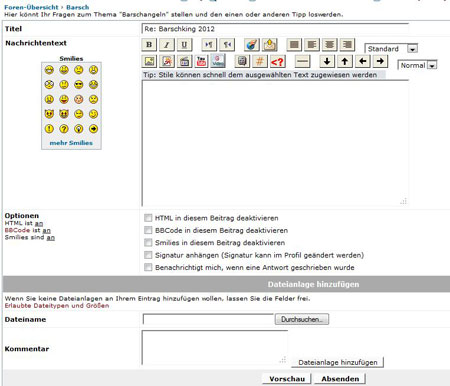The width and height of the screenshot is (450, 386).
Task: Click the left arrow marquee button
Action: [x=363, y=61]
